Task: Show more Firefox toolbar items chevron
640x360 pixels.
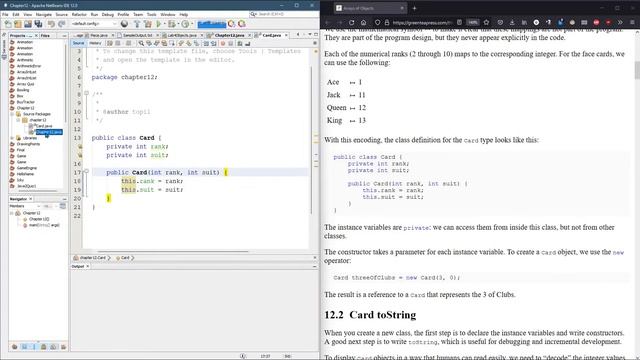Action: 620,22
